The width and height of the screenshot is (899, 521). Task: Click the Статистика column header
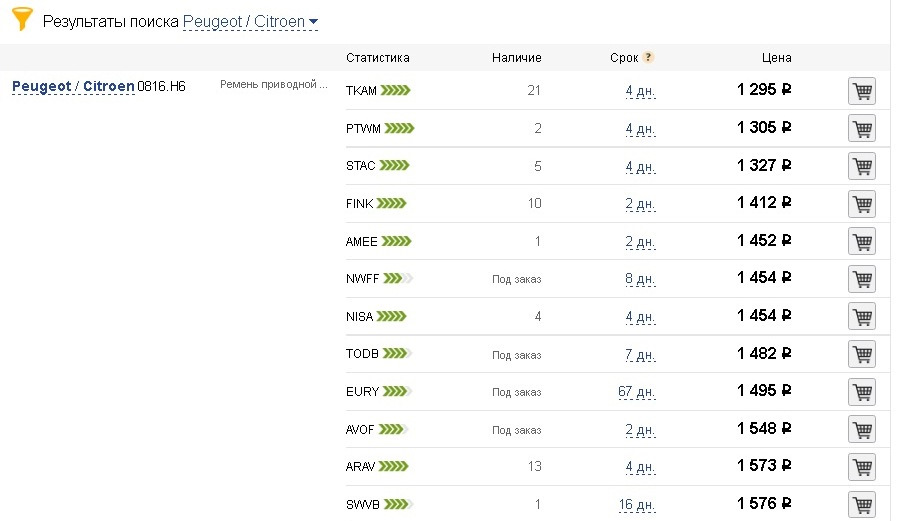coord(377,58)
